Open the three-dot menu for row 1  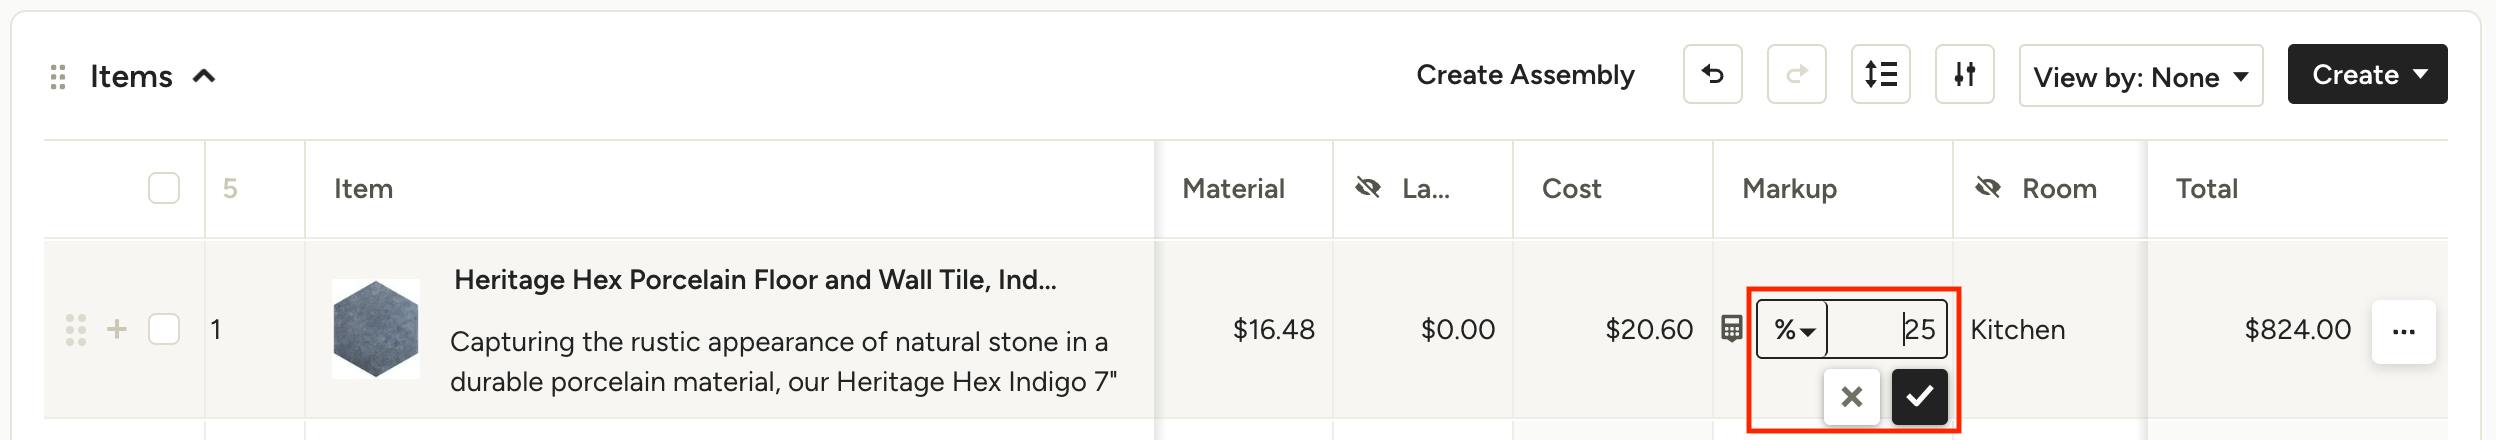coord(2403,331)
